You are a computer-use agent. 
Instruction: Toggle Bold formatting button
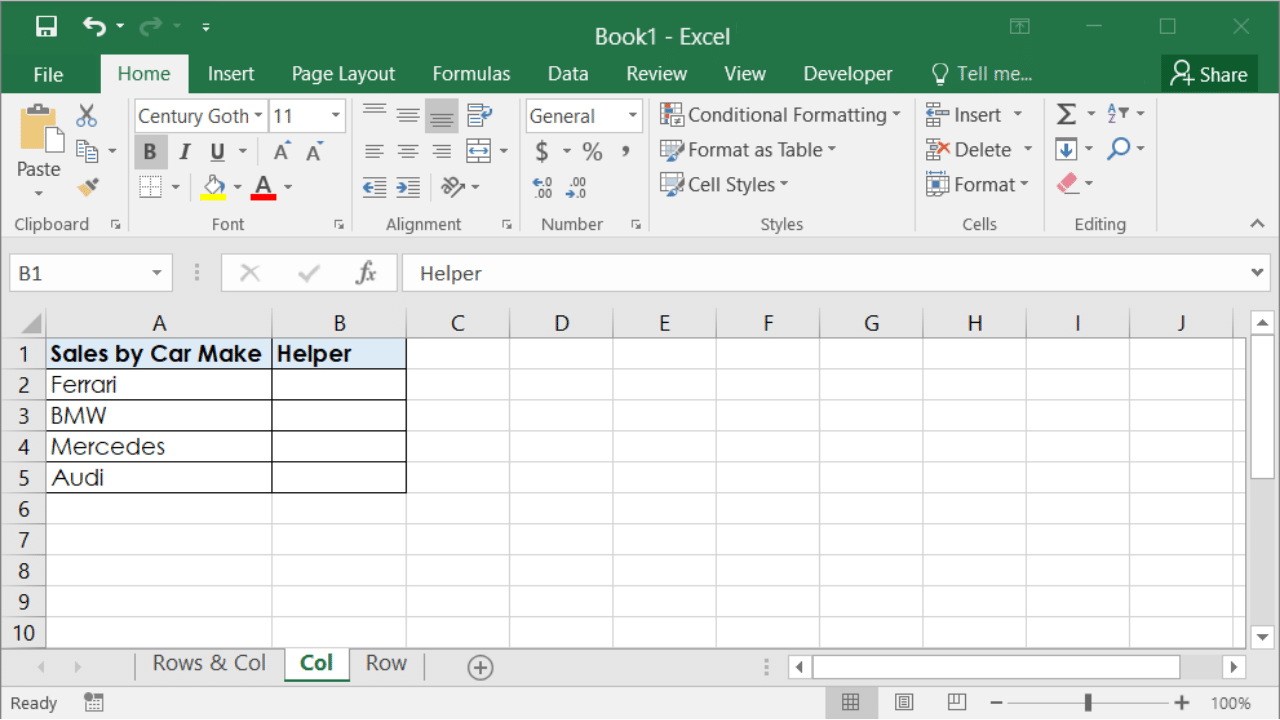pyautogui.click(x=150, y=152)
